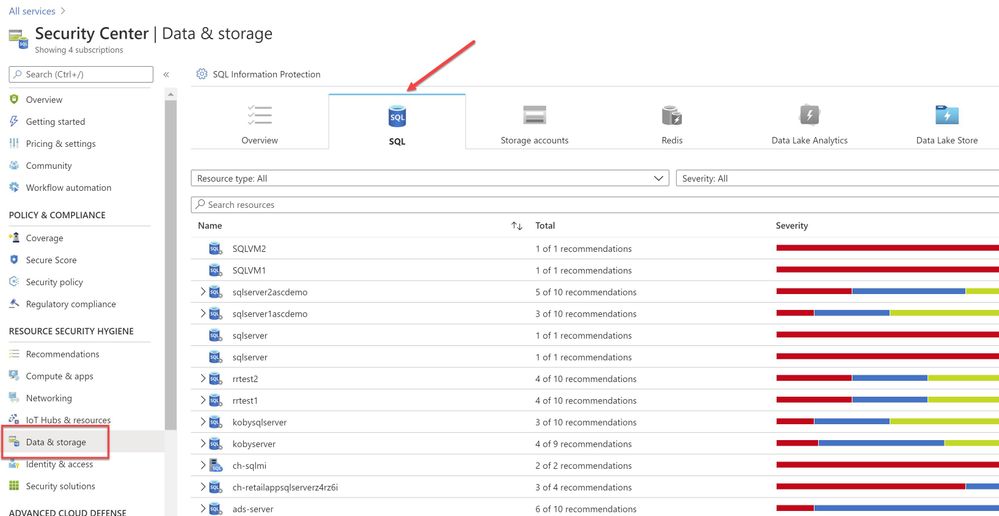The width and height of the screenshot is (999, 516).
Task: Click the ch-sqlmi managed instance icon
Action: (215, 465)
